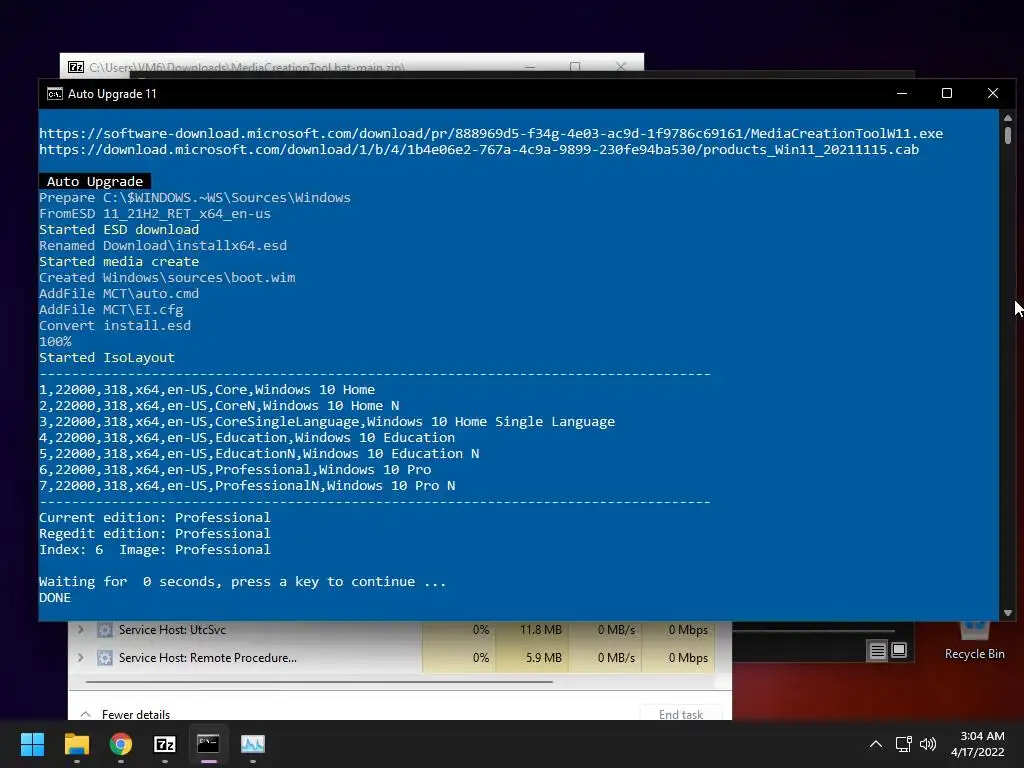Maximize the Auto Upgrade 11 window
The image size is (1024, 768).
pyautogui.click(x=947, y=93)
